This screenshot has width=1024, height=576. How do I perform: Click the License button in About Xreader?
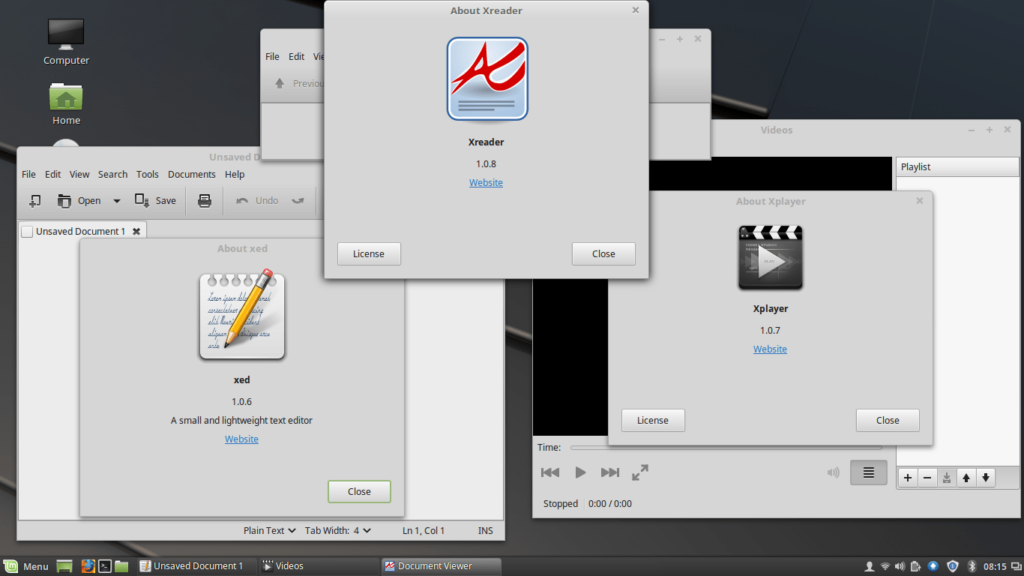[x=368, y=254]
